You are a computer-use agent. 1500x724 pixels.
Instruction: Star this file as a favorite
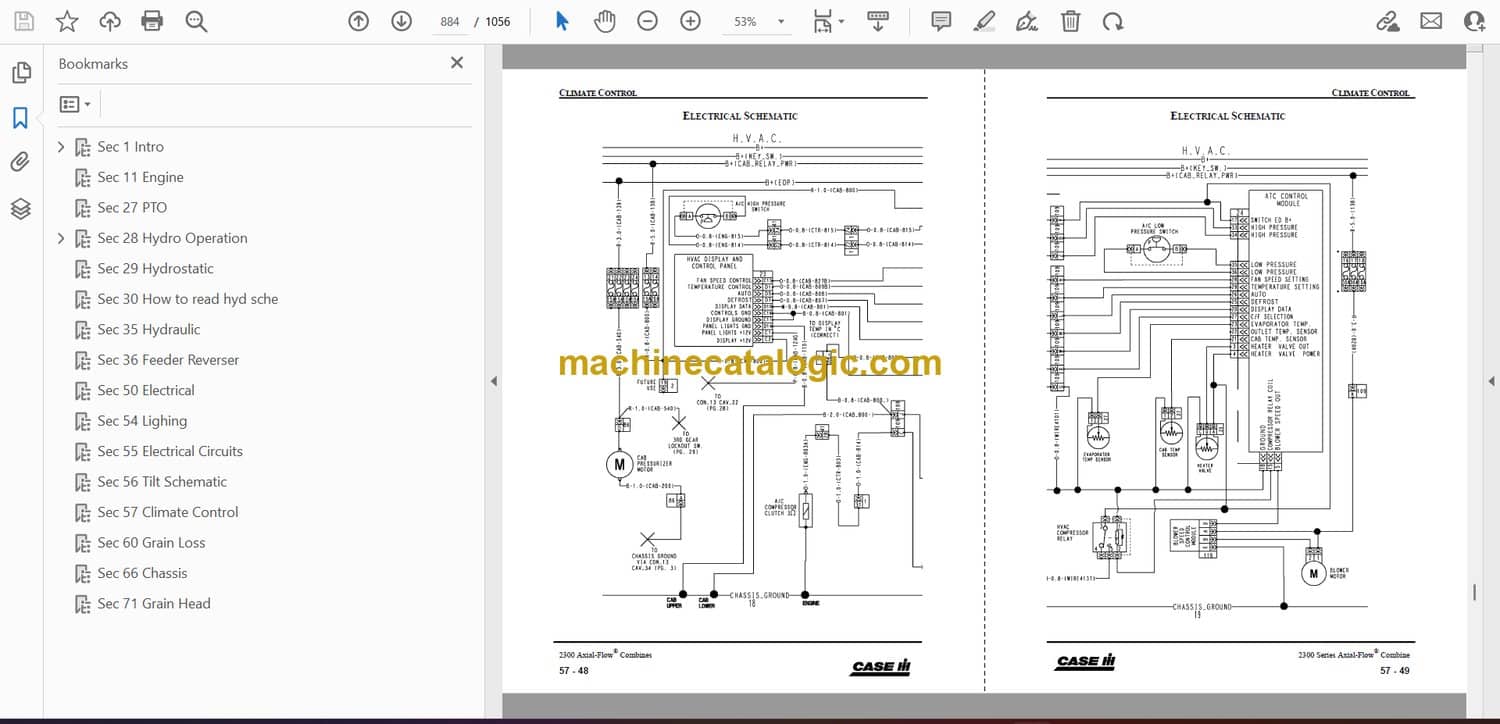pos(67,21)
